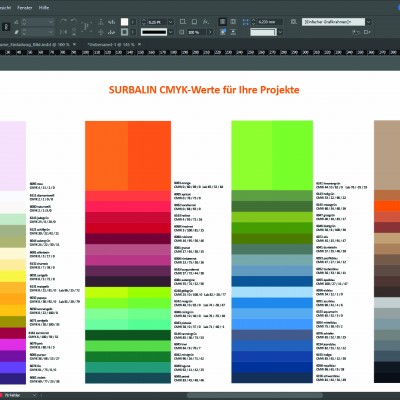Close the Unbenannt-1 document tab
400x400 pixels.
pos(139,44)
